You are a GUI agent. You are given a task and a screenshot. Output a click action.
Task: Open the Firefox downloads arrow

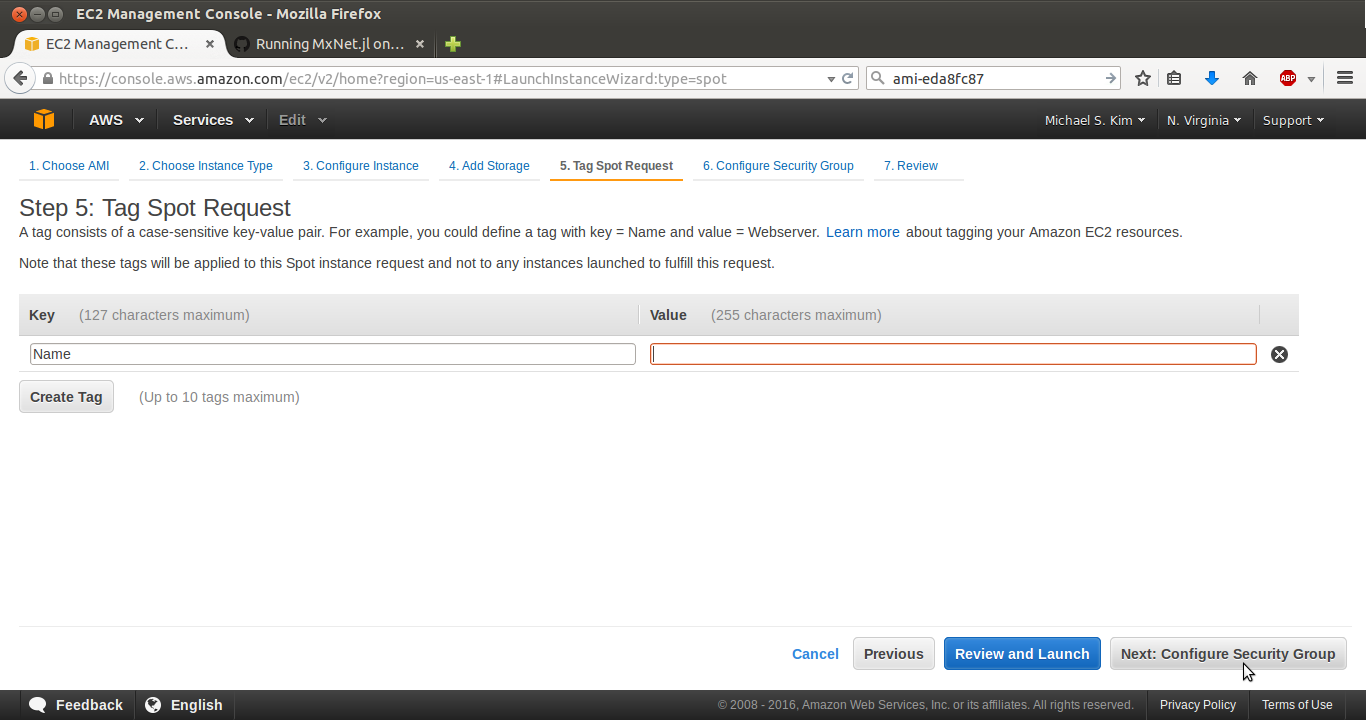1212,78
